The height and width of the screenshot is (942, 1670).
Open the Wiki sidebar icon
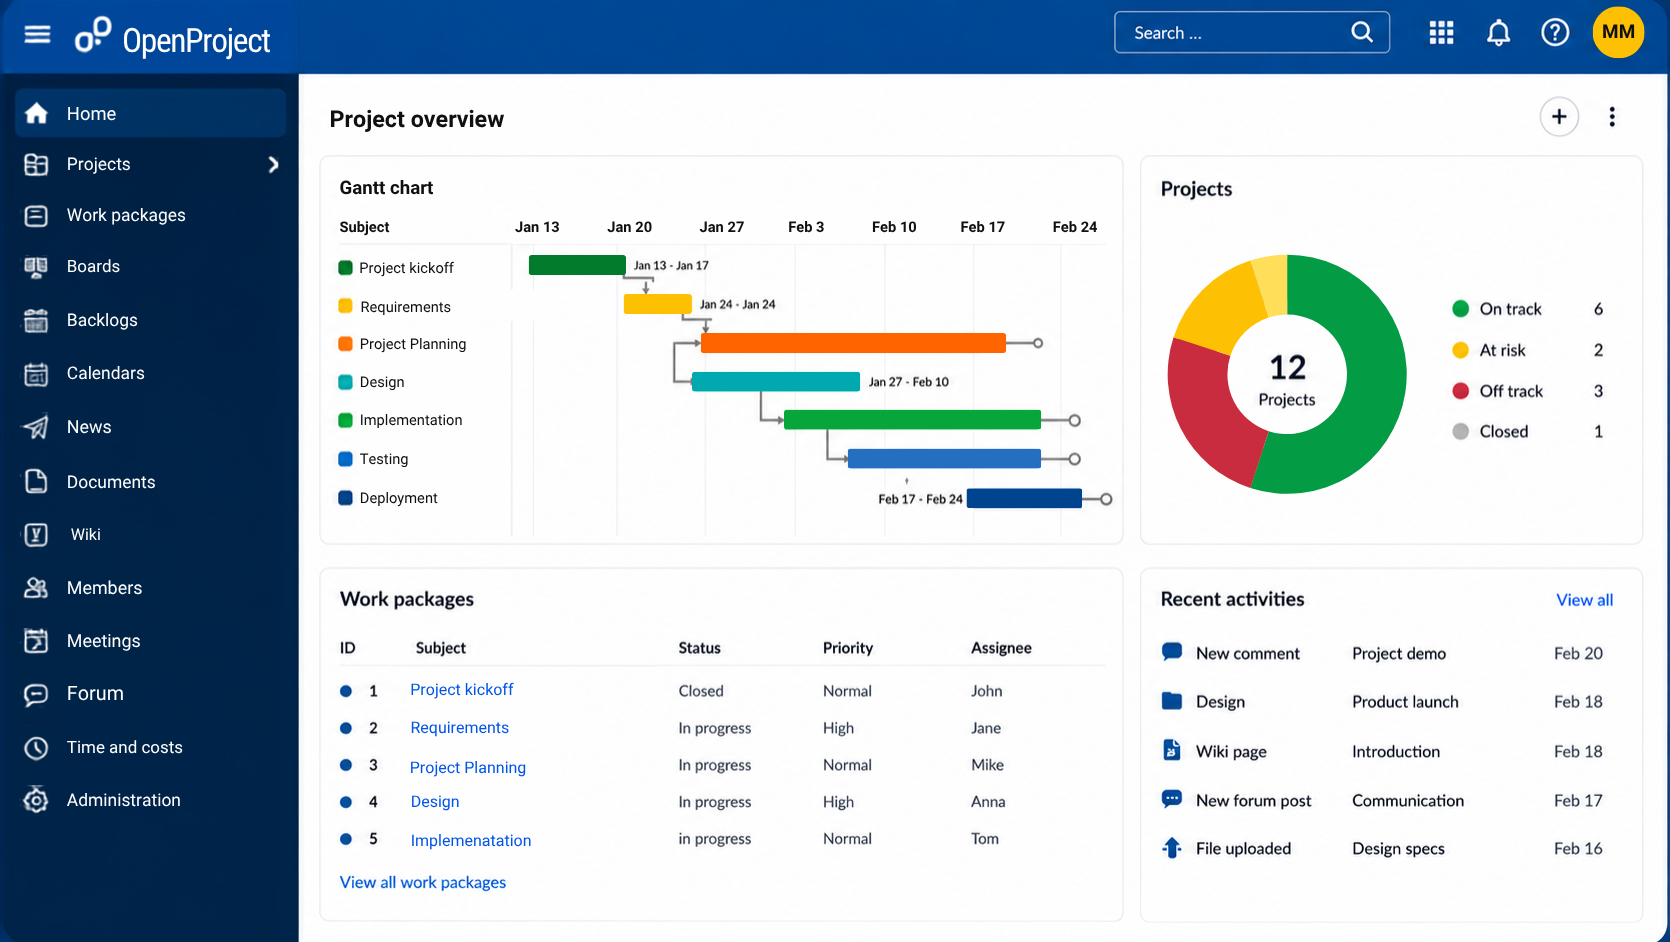(x=36, y=534)
